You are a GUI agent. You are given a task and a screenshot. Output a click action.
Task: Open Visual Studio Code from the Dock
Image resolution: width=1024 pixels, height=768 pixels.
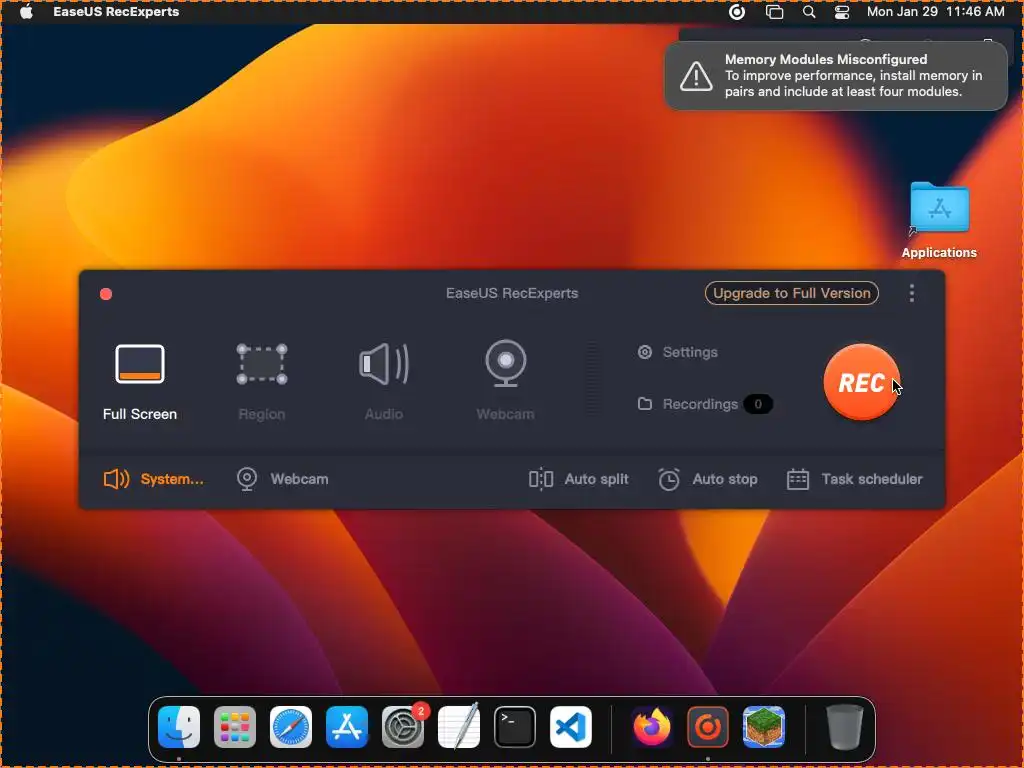(x=571, y=727)
